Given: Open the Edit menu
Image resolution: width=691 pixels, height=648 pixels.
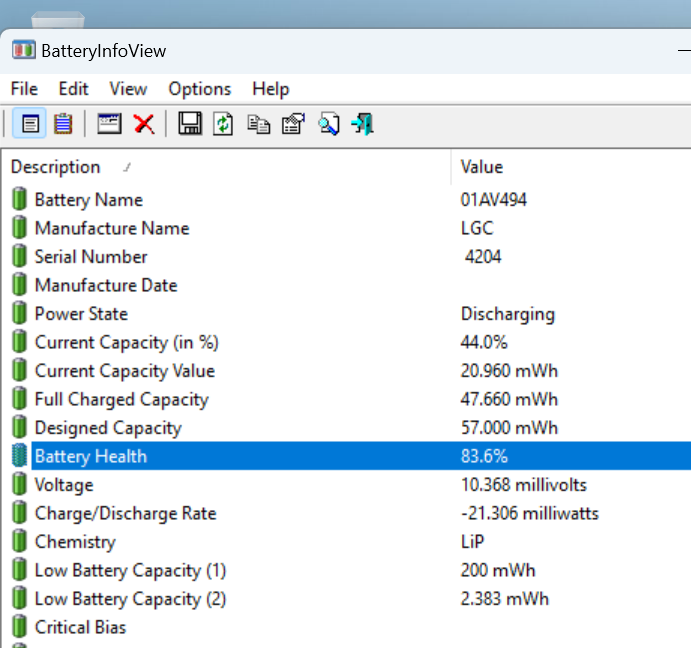Looking at the screenshot, I should [74, 89].
